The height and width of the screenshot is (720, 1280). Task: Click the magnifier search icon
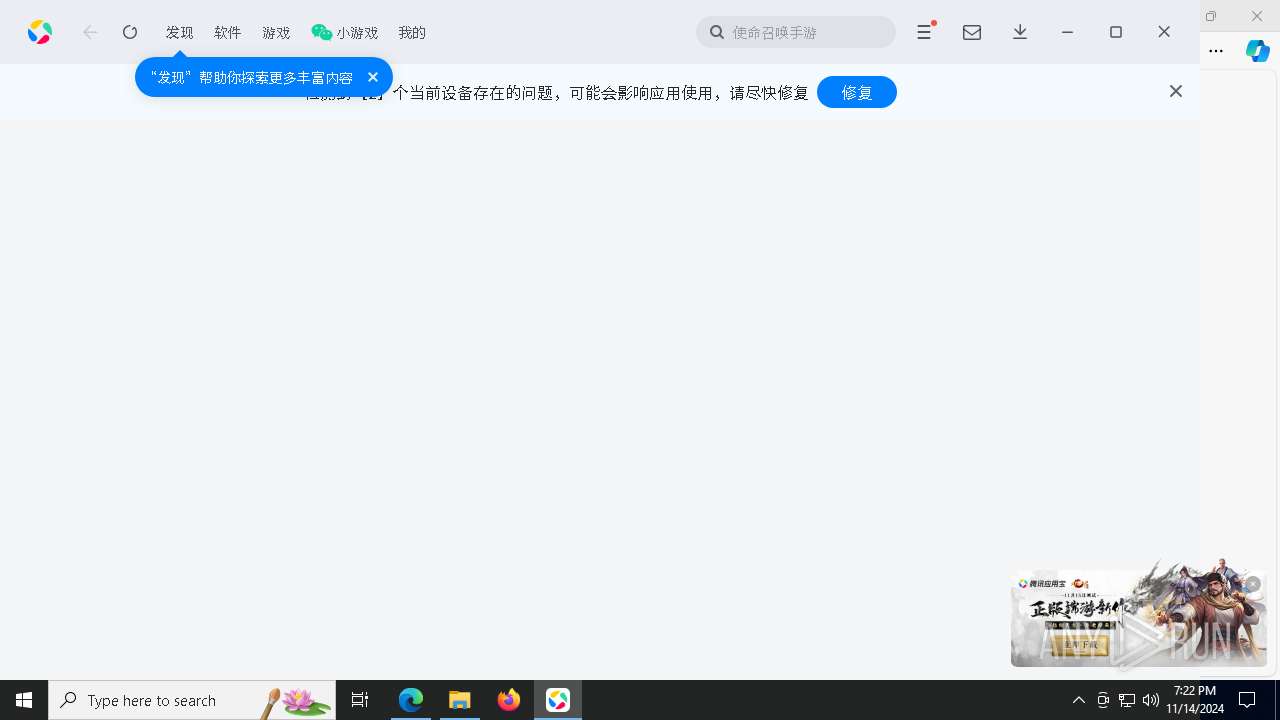[x=717, y=32]
